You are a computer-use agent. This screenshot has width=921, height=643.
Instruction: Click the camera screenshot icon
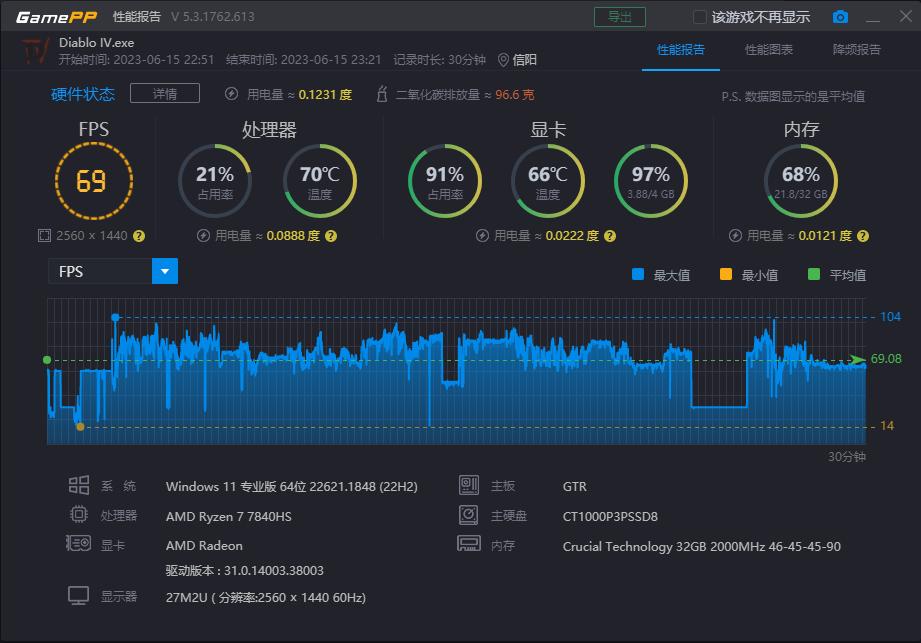click(840, 17)
